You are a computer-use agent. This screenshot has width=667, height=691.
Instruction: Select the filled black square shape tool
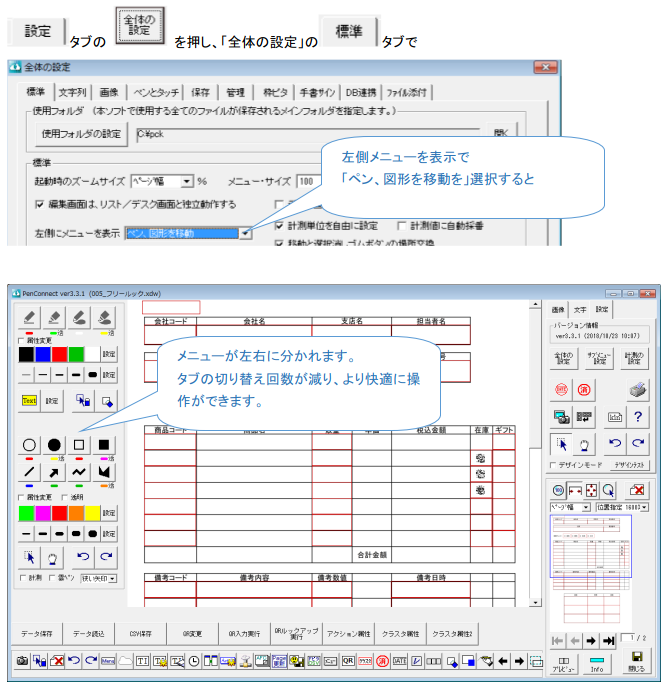105,443
